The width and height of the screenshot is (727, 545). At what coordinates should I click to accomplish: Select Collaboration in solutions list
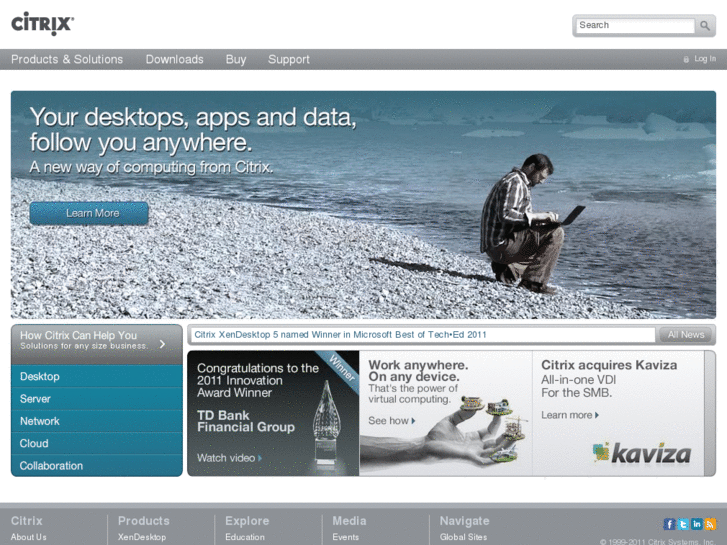(x=97, y=465)
